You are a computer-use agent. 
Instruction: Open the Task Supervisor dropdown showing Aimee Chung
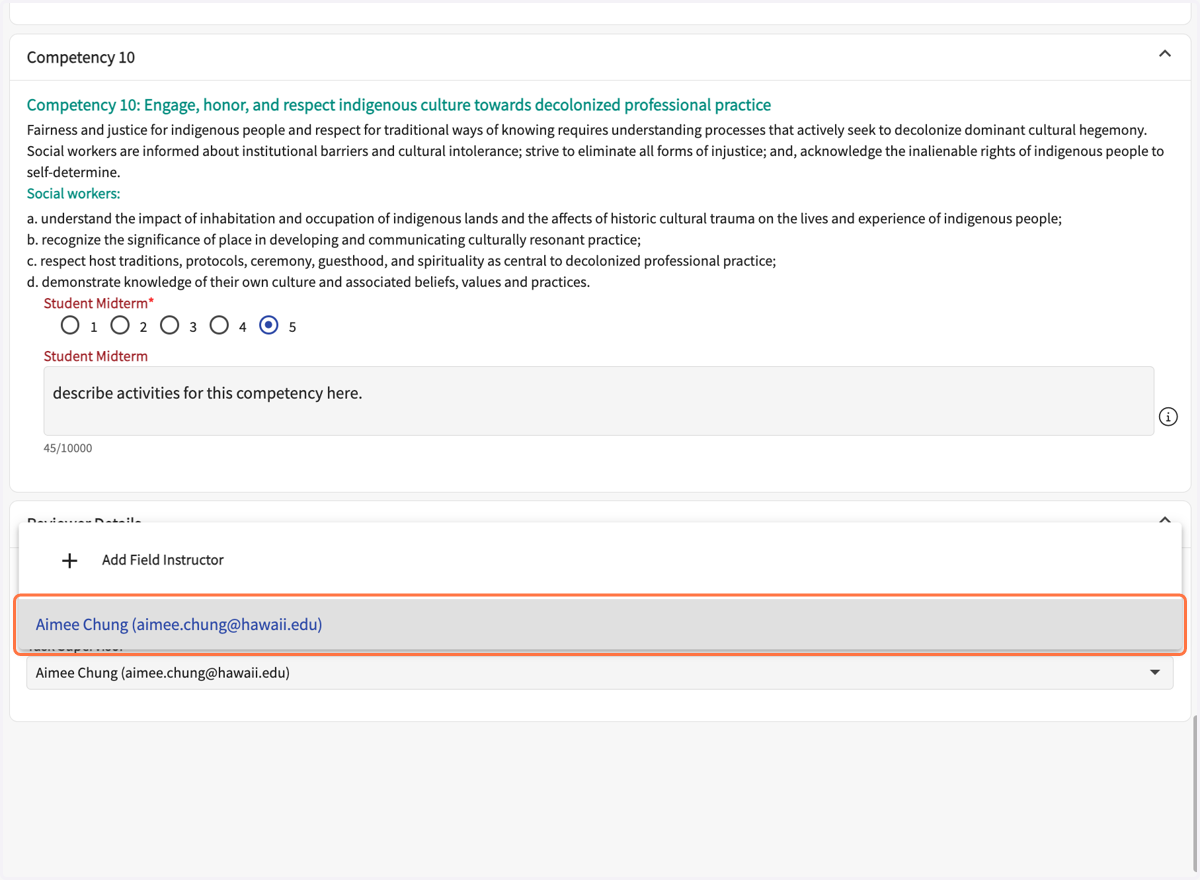click(x=600, y=673)
